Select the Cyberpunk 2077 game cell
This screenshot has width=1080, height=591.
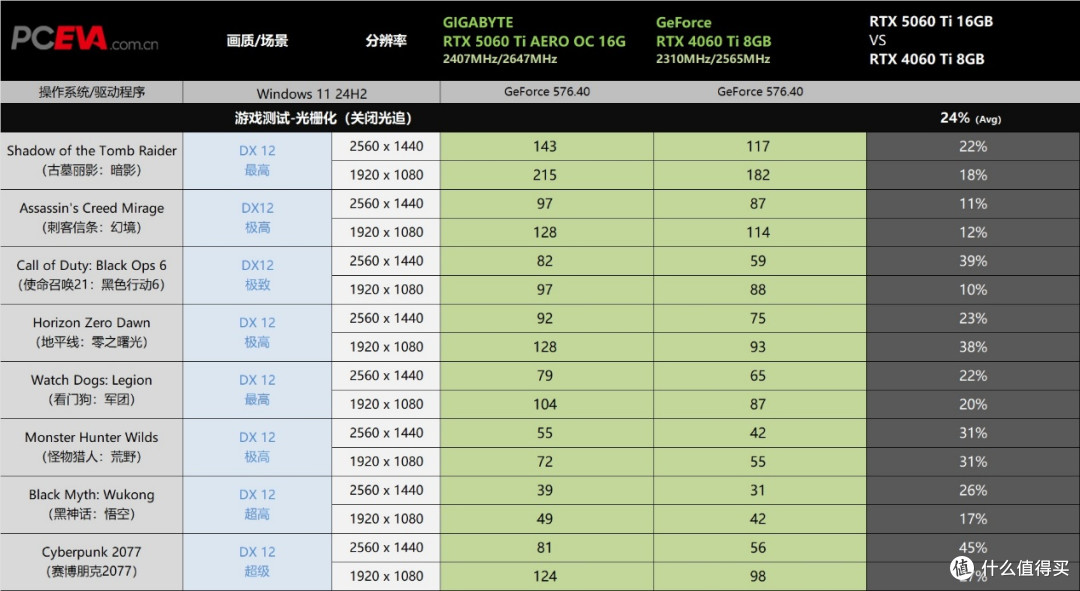click(x=92, y=561)
